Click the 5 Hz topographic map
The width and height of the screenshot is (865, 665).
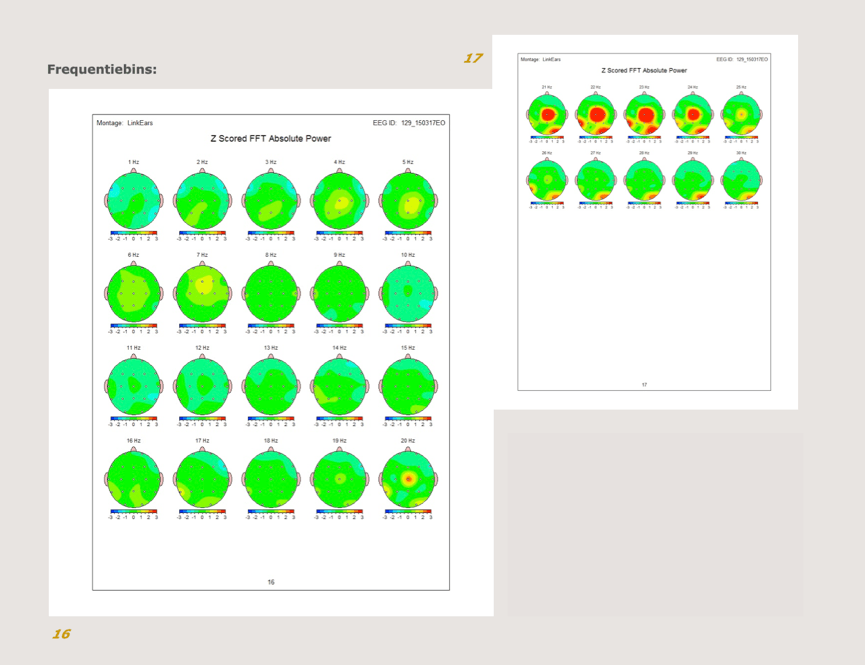[408, 200]
